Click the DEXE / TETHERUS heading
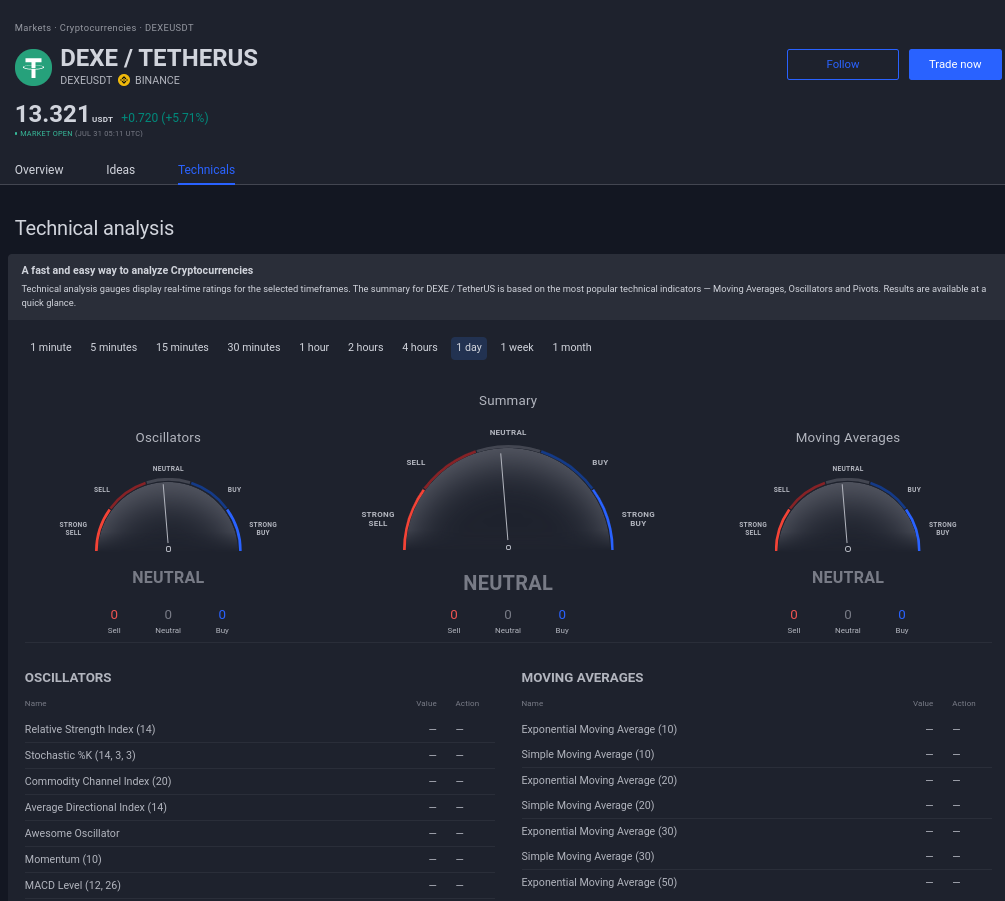The width and height of the screenshot is (1005, 901). pyautogui.click(x=159, y=58)
